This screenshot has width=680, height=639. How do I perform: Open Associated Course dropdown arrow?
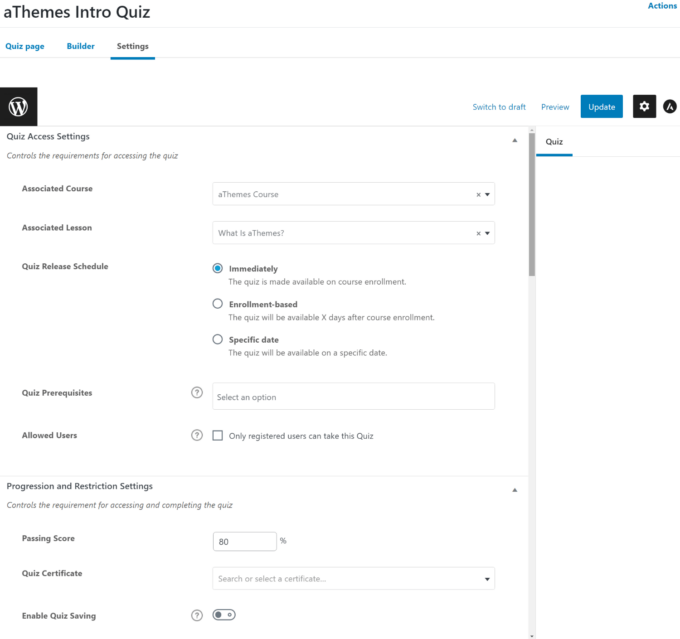(487, 195)
